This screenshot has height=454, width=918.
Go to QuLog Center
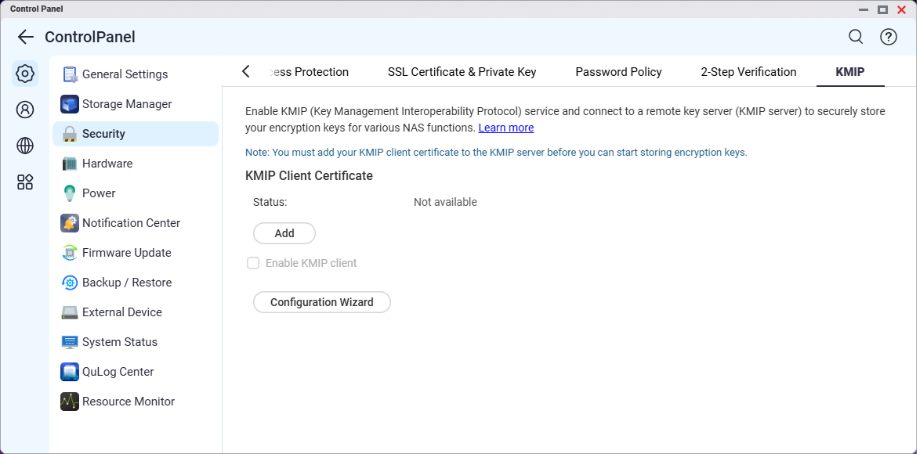[x=117, y=372]
